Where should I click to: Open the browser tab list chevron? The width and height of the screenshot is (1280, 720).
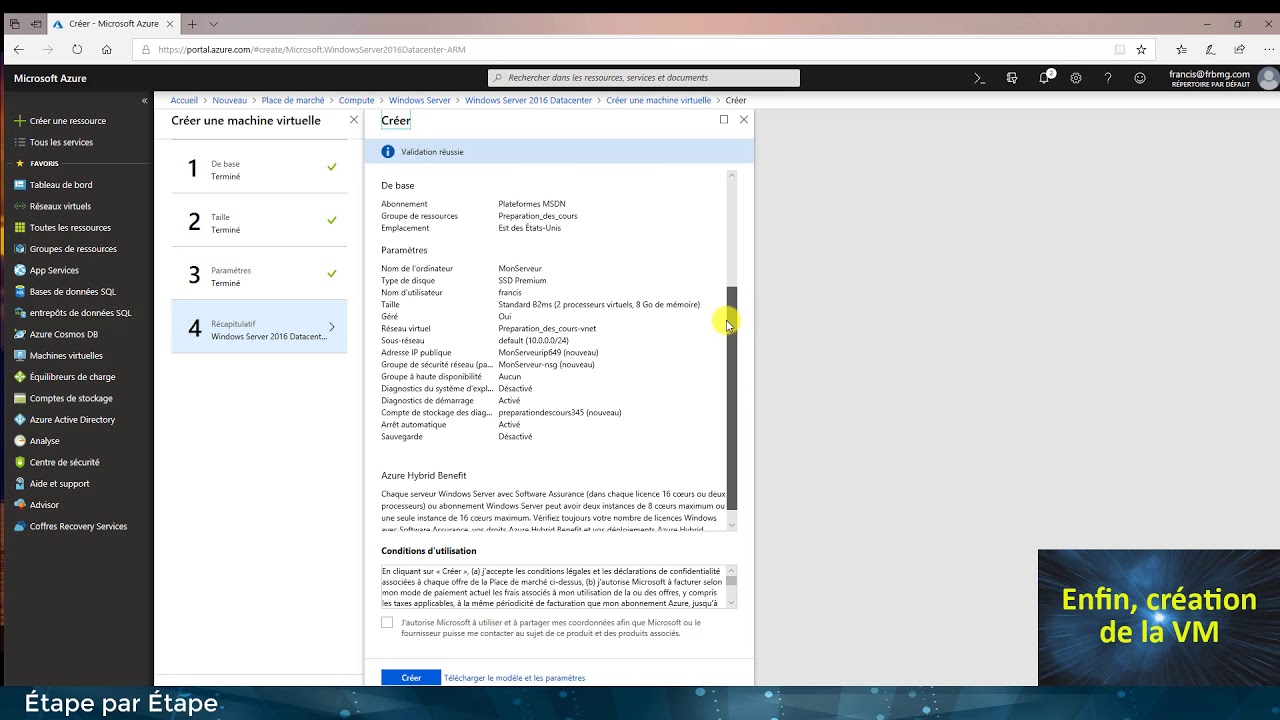(213, 24)
